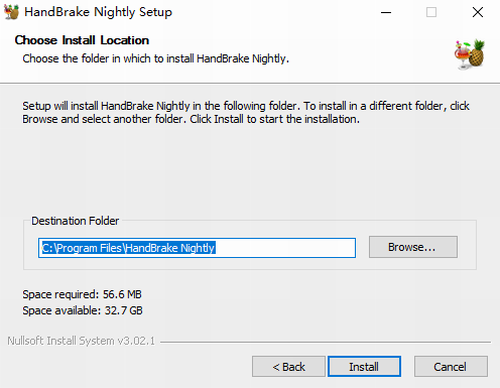Click the 'Space available: 32.7 GB' text
This screenshot has width=500, height=388.
[x=82, y=311]
